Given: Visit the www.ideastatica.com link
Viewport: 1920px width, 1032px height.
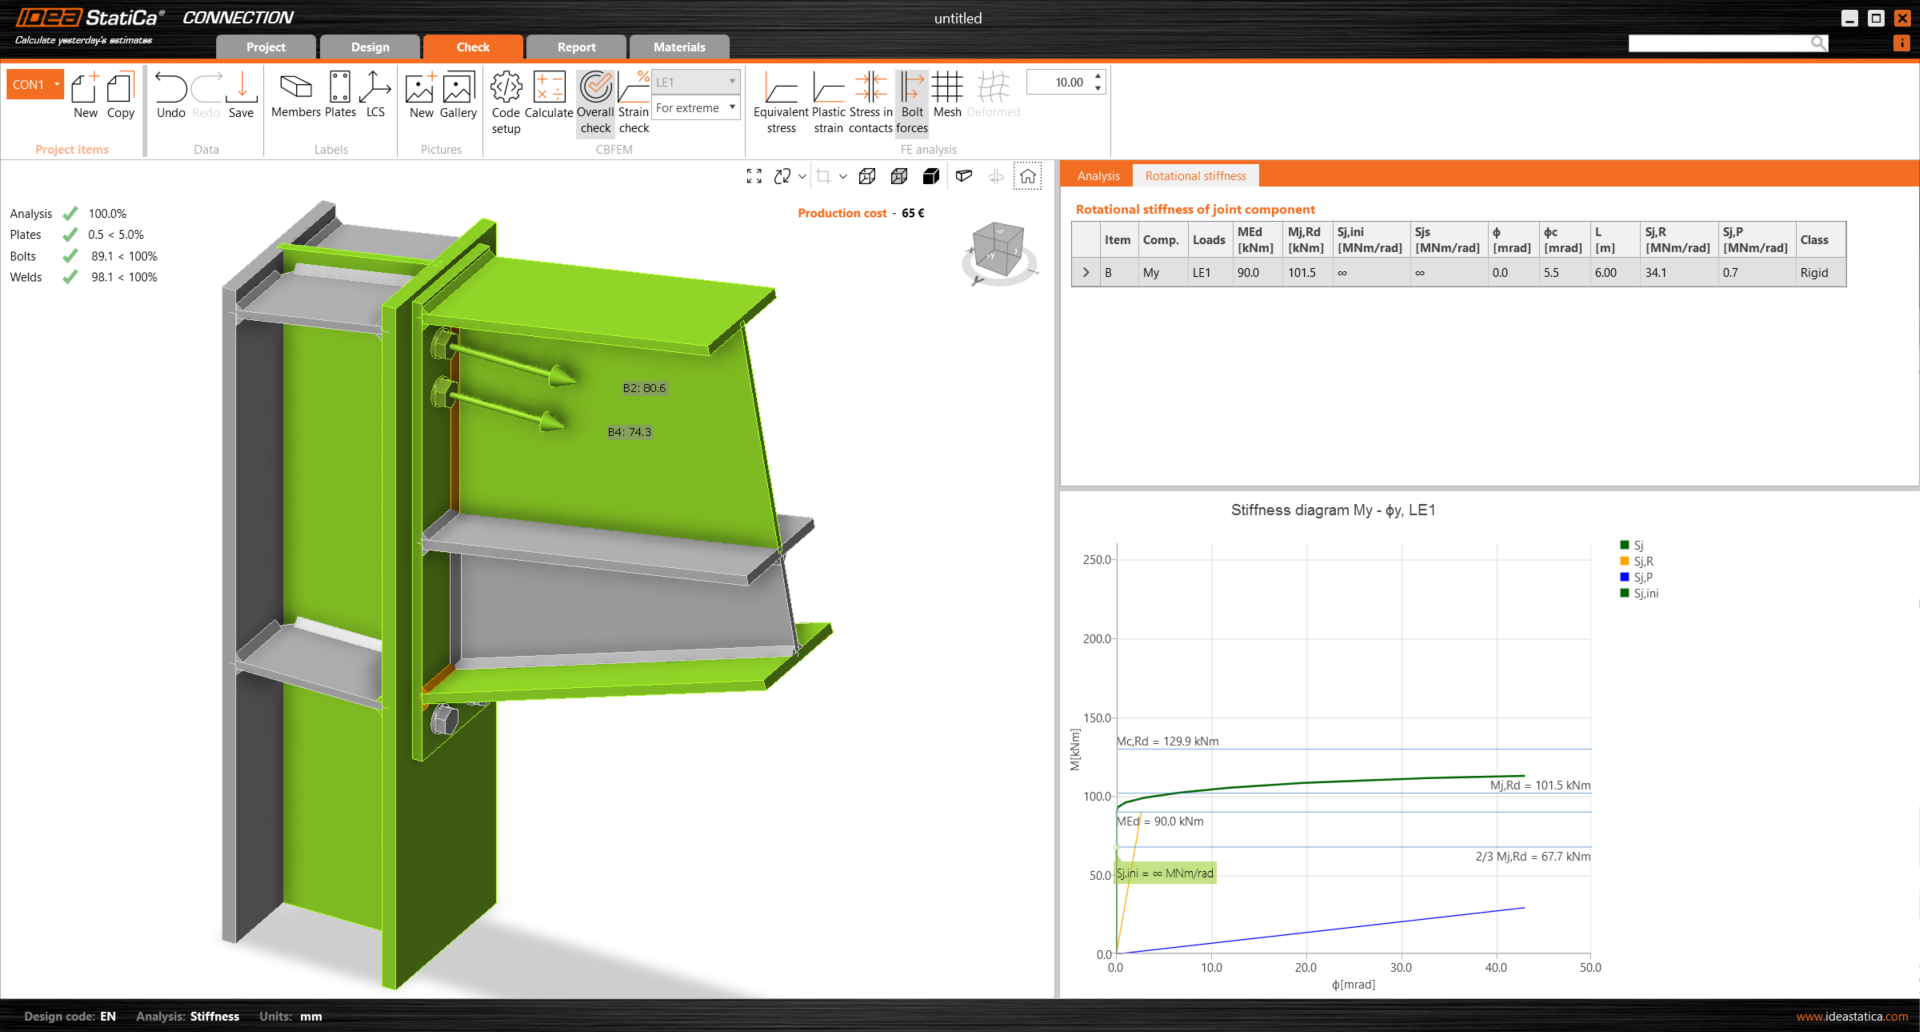Looking at the screenshot, I should [1851, 1016].
